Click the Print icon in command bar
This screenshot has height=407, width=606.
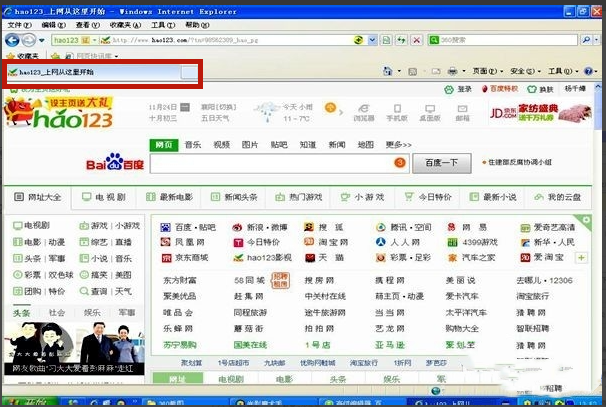point(452,71)
